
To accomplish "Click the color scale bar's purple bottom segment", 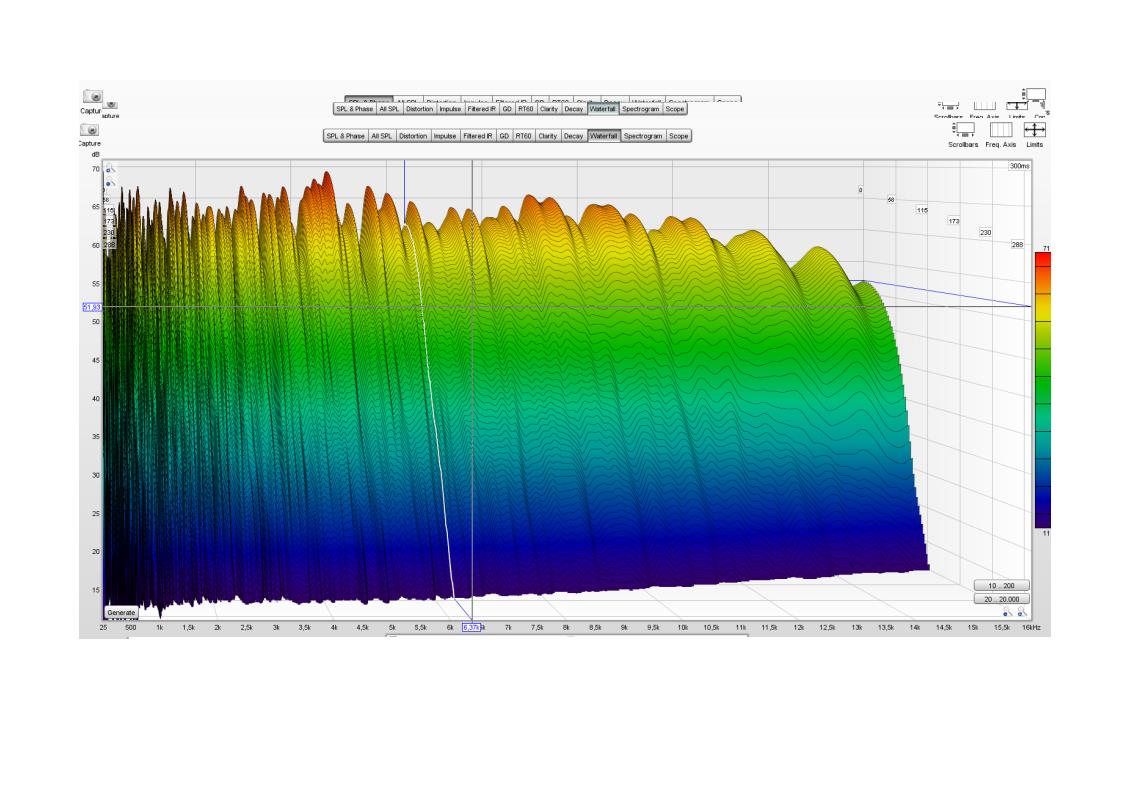I will 1043,518.
